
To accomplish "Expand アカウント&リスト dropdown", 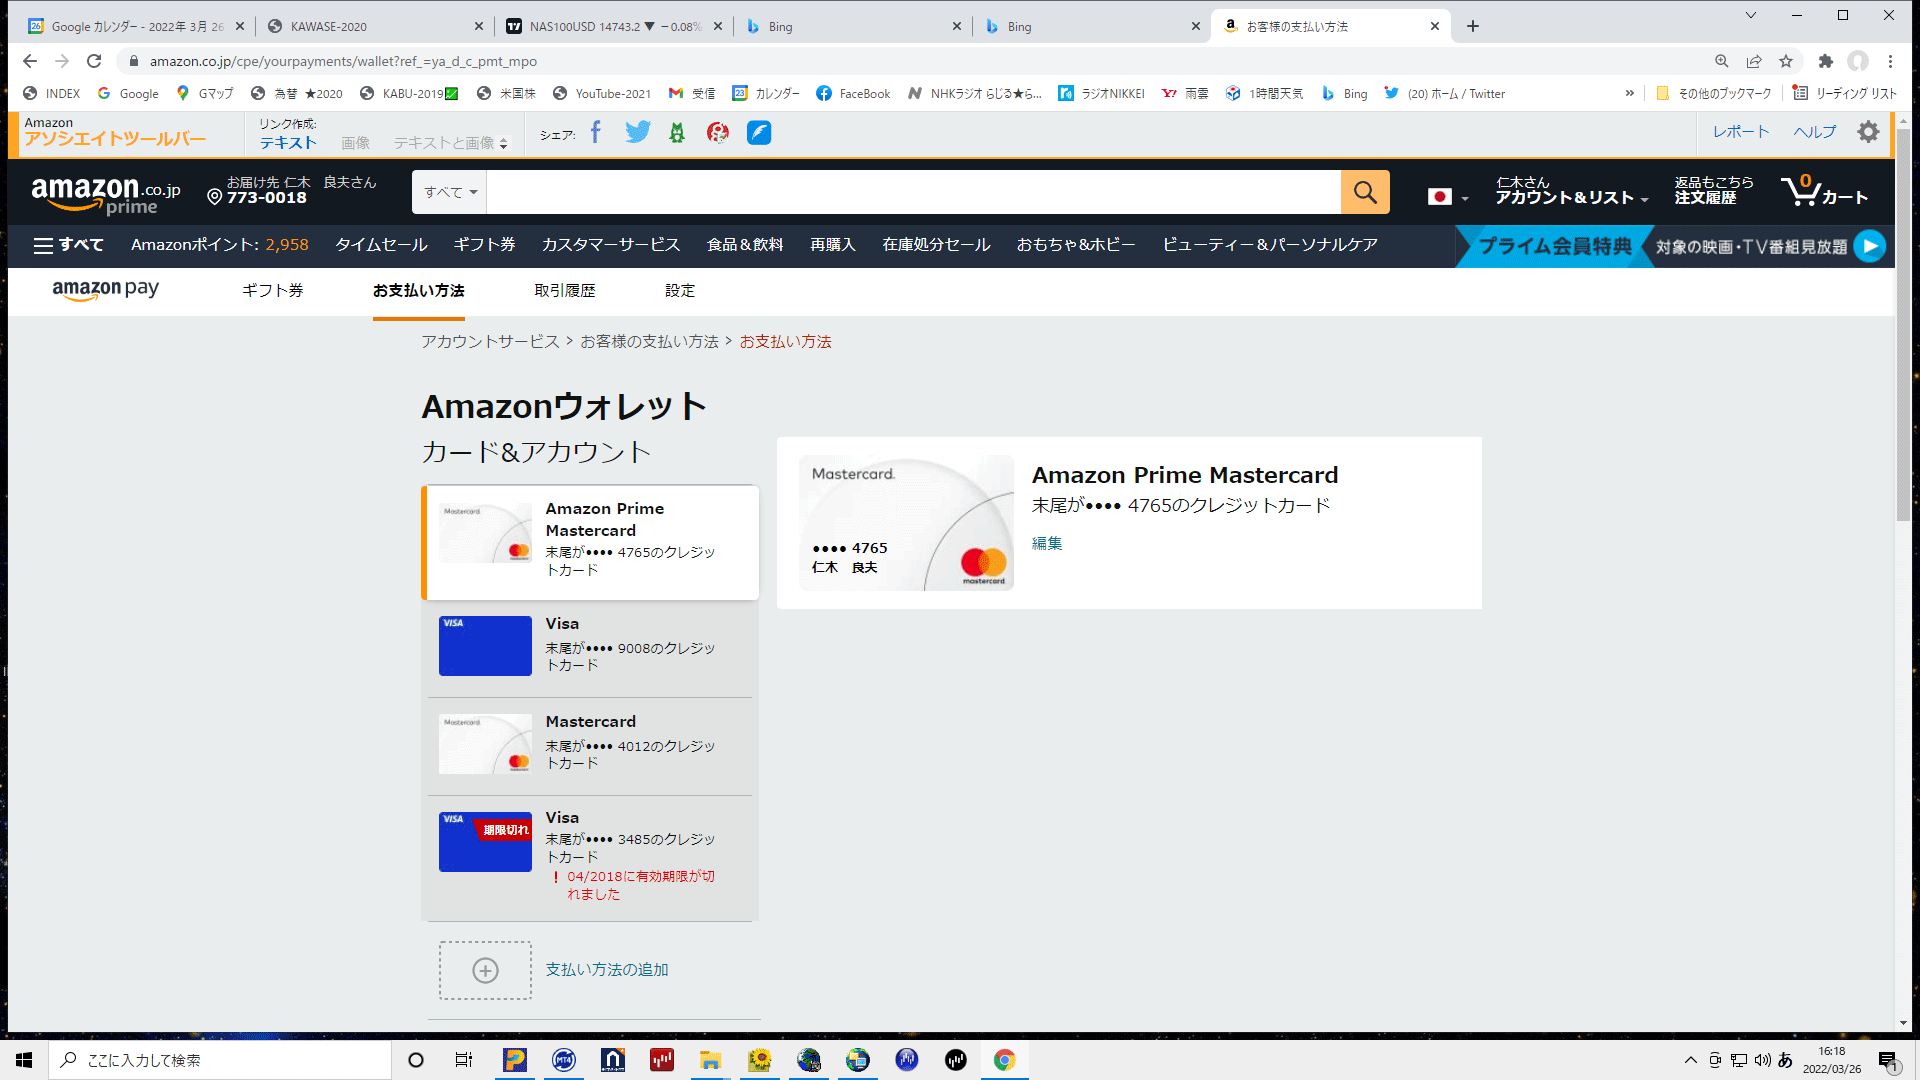I will 1571,190.
